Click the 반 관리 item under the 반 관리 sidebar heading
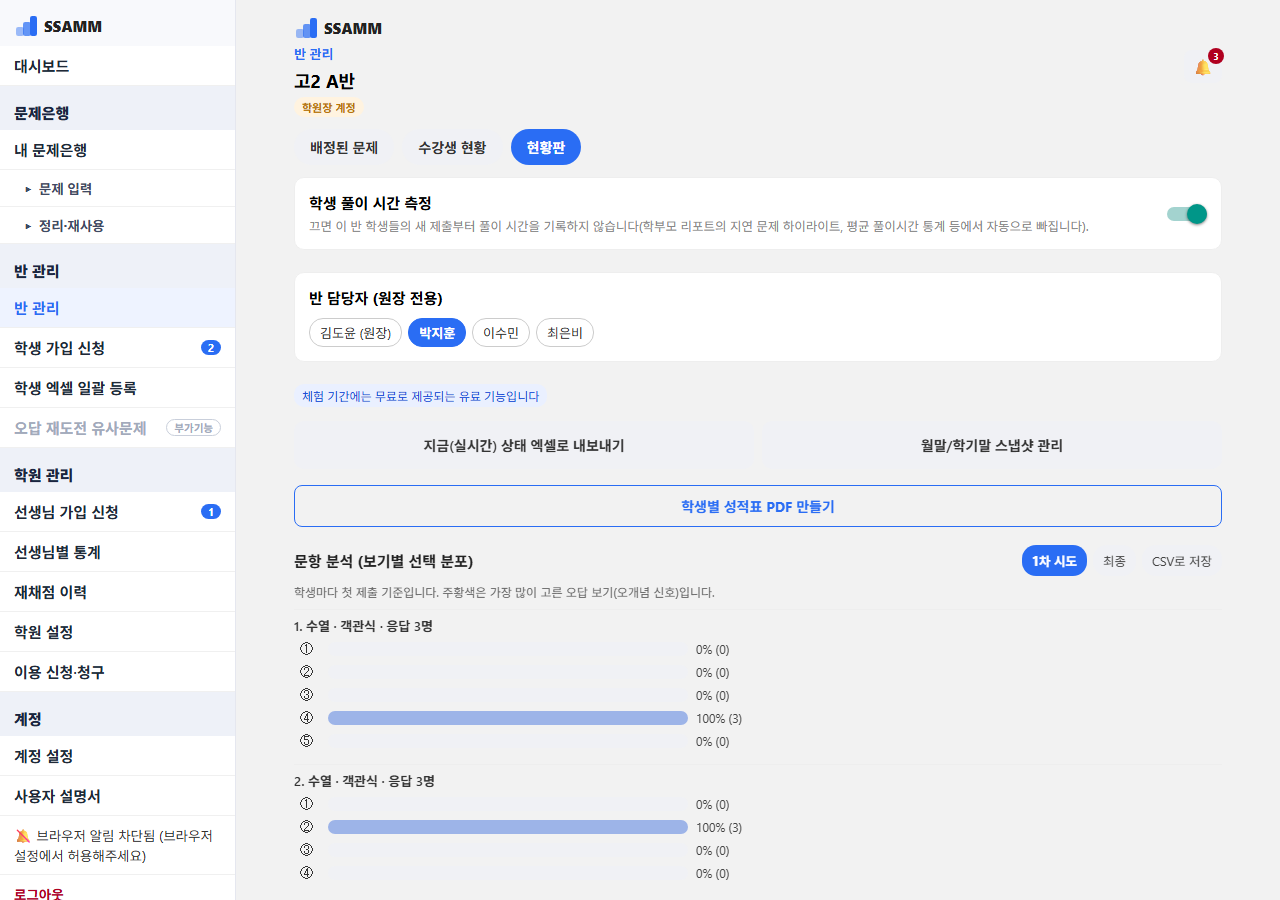This screenshot has width=1280, height=900. tap(118, 308)
